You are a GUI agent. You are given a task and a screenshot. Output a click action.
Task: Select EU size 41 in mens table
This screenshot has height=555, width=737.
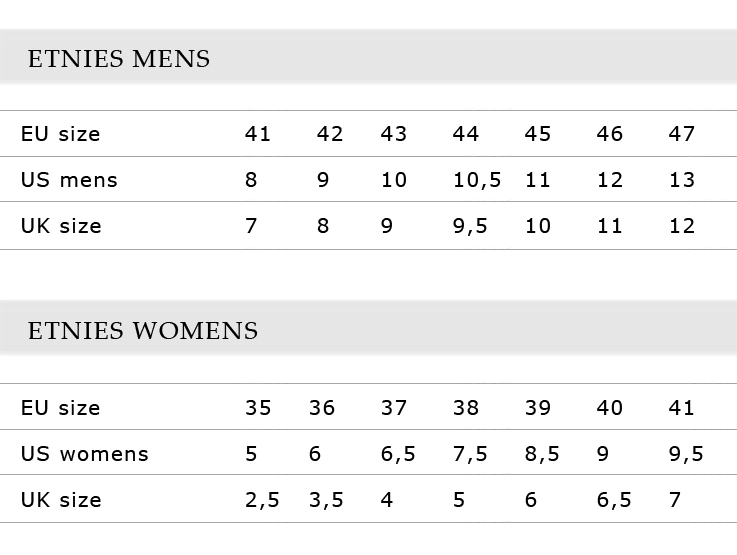(x=258, y=134)
